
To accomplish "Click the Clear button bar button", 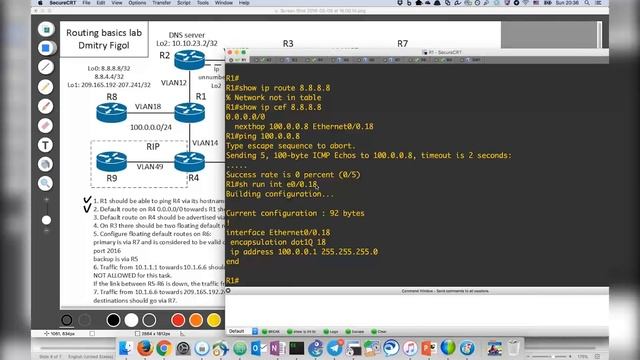I will point(379,332).
